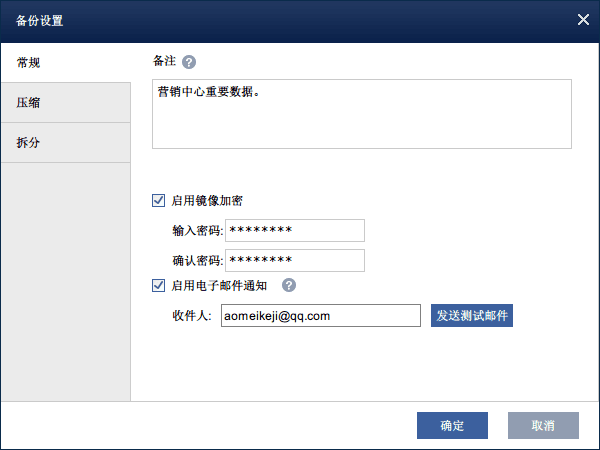Click the 输入密码 label text

197,230
